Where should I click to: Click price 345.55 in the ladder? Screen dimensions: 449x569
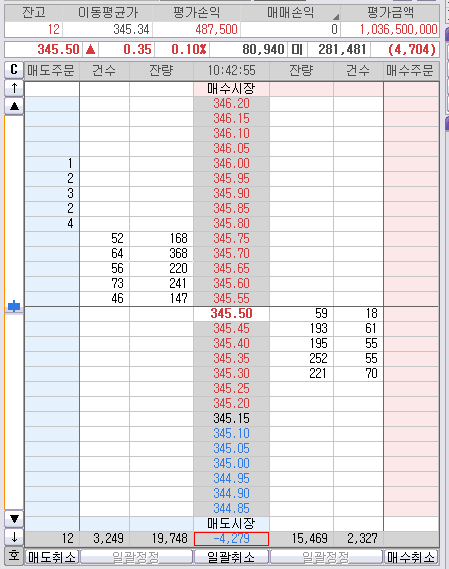(x=231, y=298)
